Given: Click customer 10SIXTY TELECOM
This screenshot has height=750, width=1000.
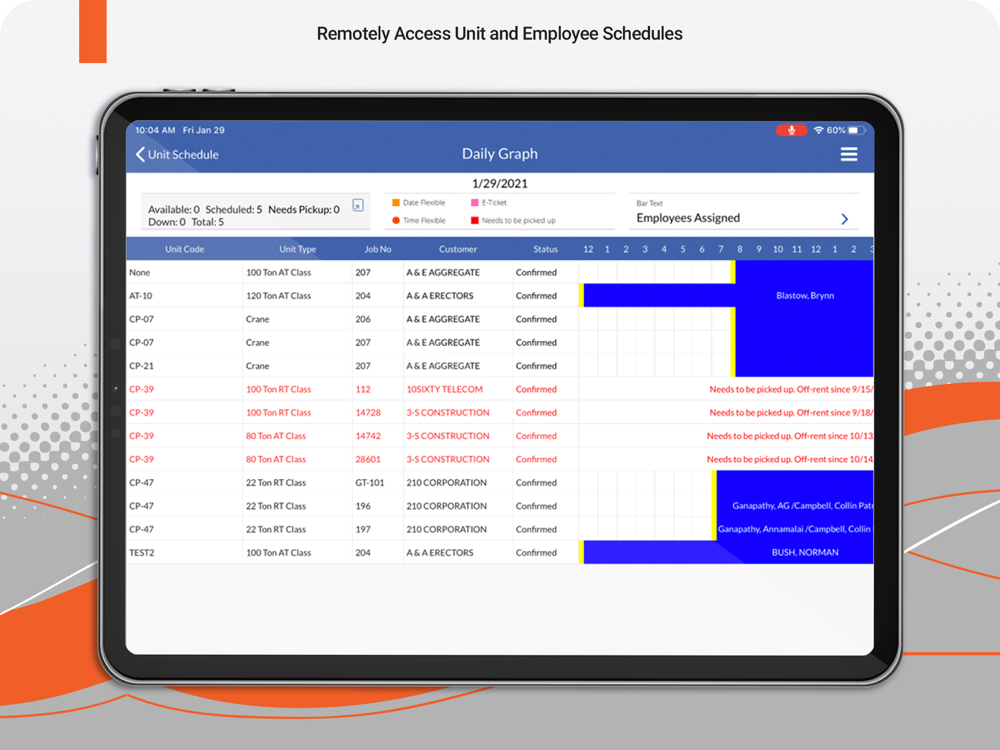Looking at the screenshot, I should click(x=445, y=389).
